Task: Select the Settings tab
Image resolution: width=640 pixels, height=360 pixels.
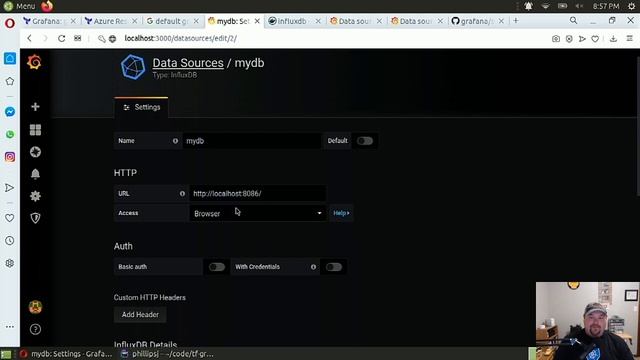Action: 141,107
